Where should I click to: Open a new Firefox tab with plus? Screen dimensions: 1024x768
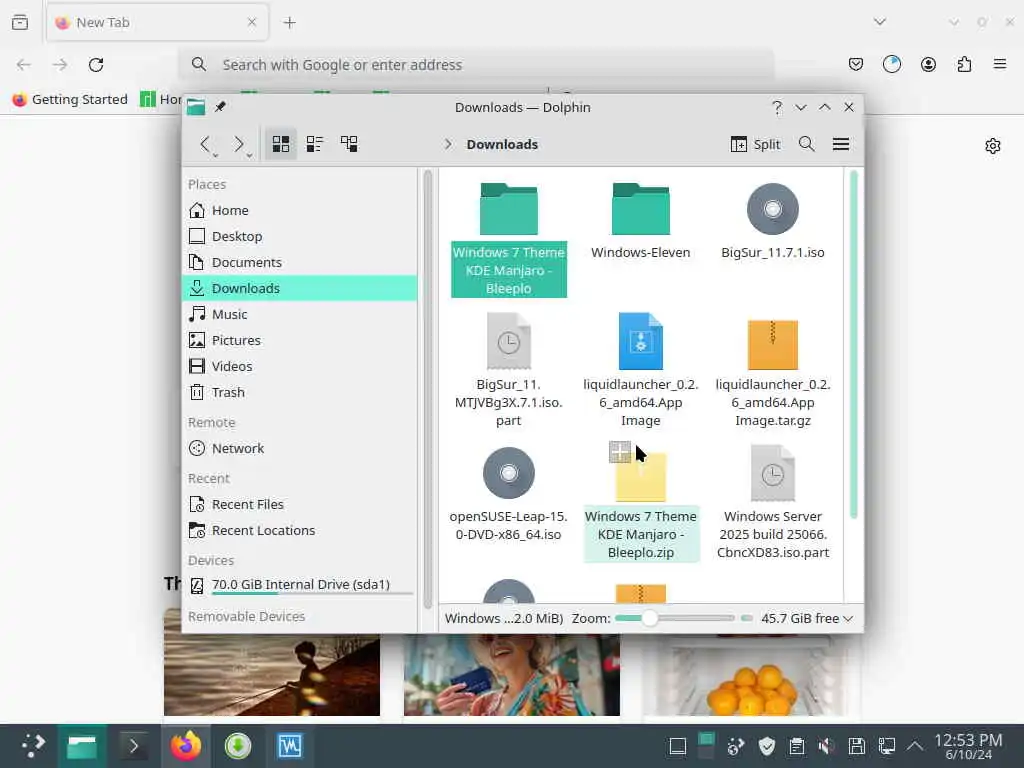click(289, 23)
